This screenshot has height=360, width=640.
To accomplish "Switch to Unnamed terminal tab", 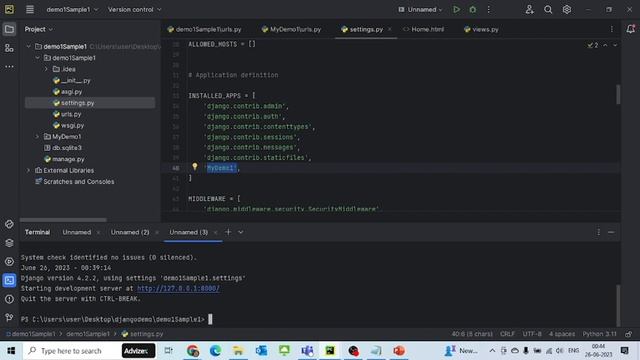I will pyautogui.click(x=77, y=232).
